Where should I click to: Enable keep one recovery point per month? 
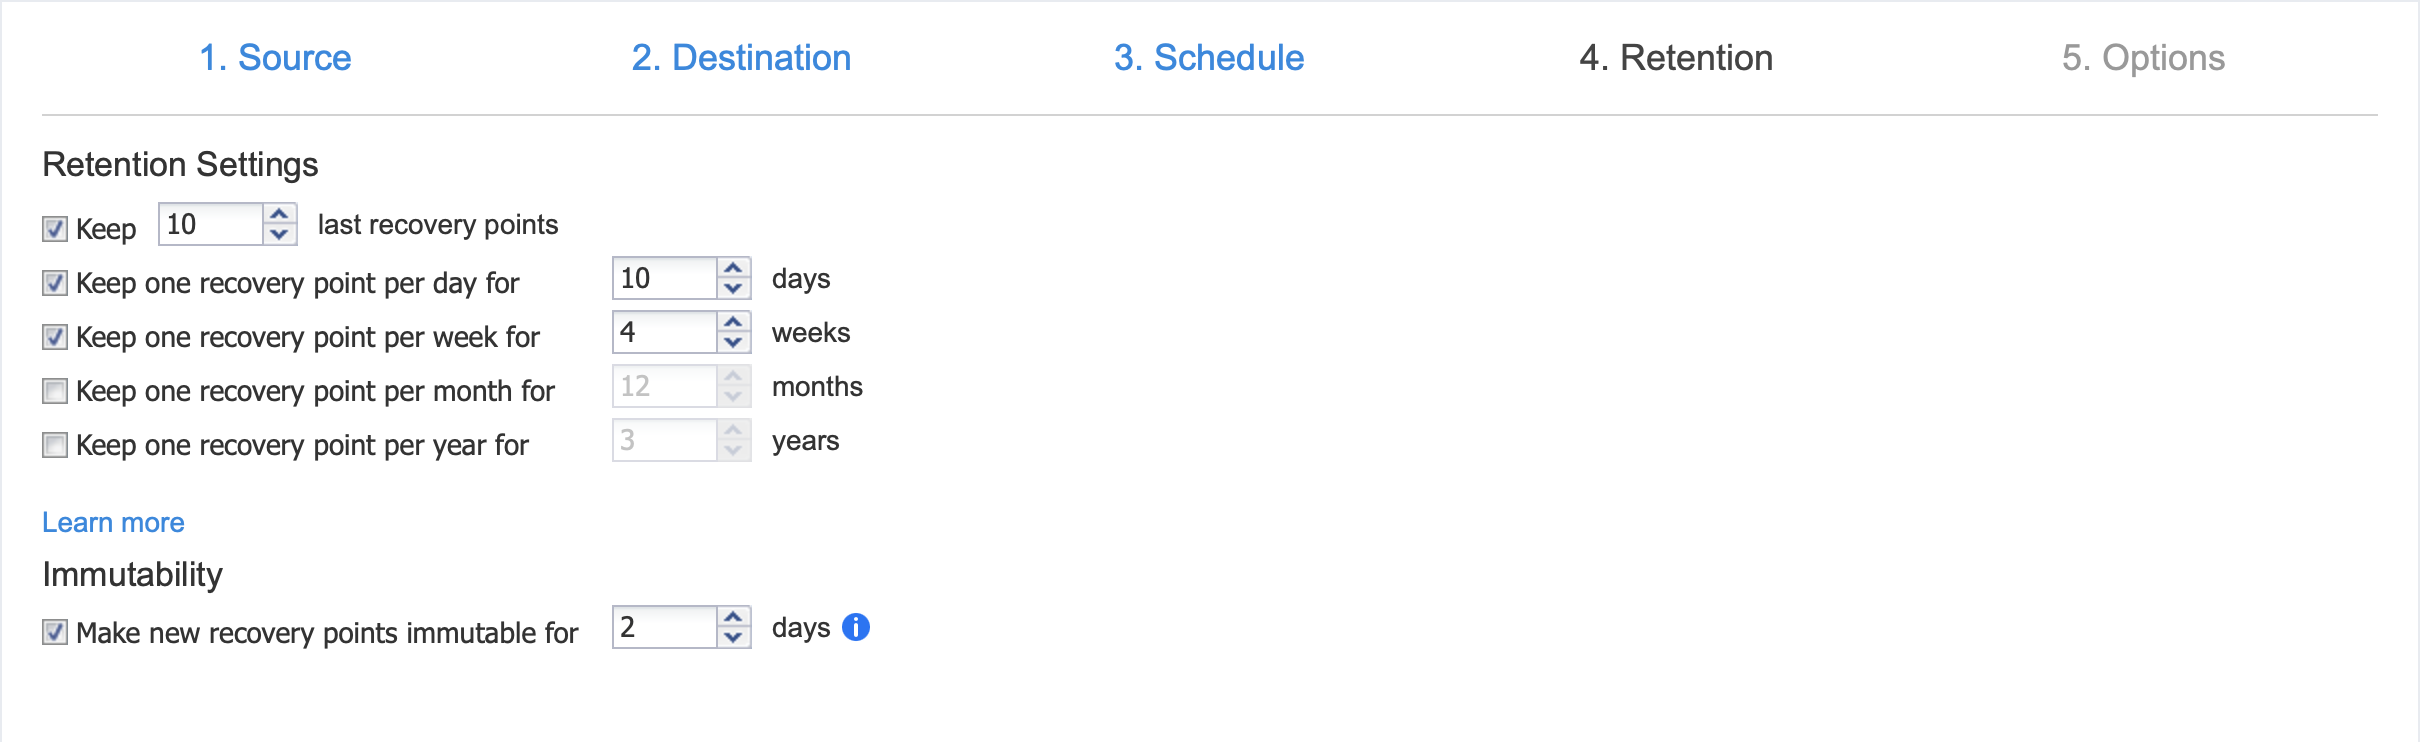[55, 391]
